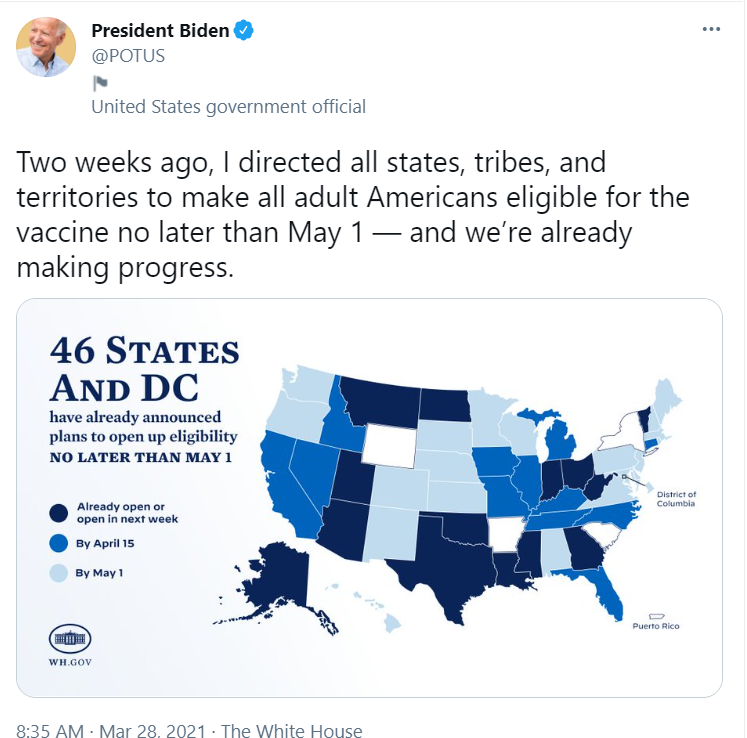Click the light blue 'By May 1' legend dot
Viewport: 747px width, 738px height.
(x=59, y=573)
